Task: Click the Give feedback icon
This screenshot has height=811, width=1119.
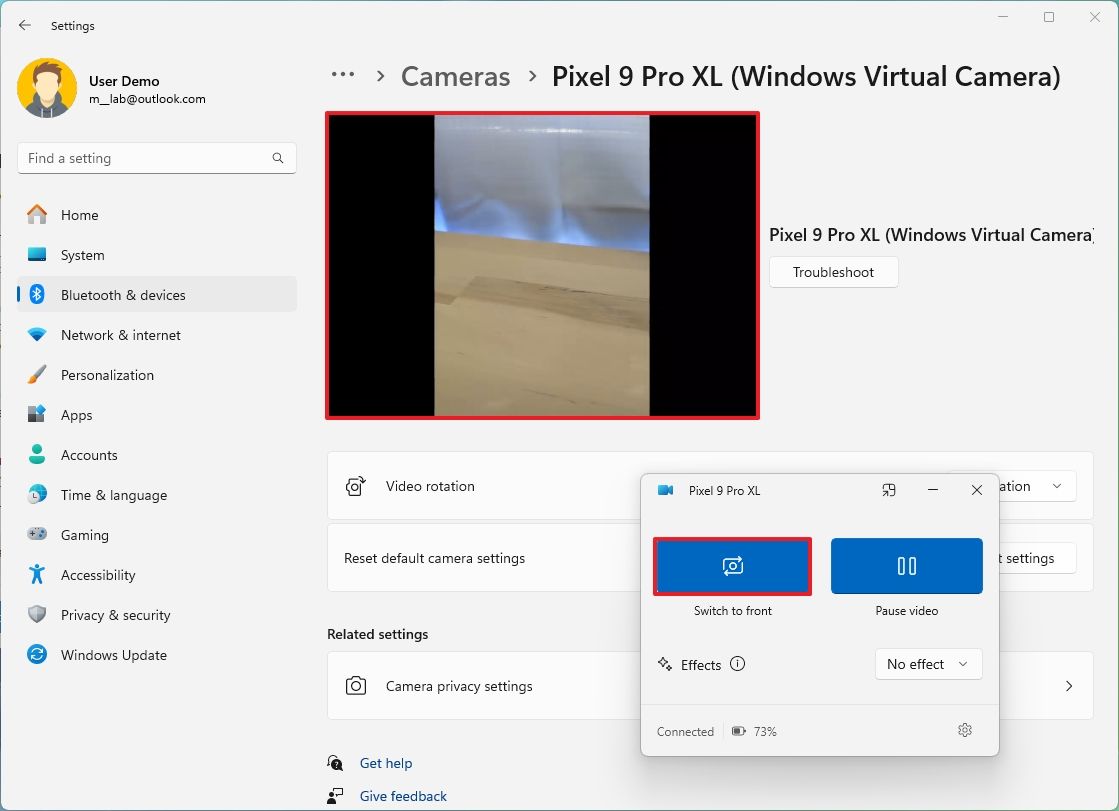Action: click(335, 795)
